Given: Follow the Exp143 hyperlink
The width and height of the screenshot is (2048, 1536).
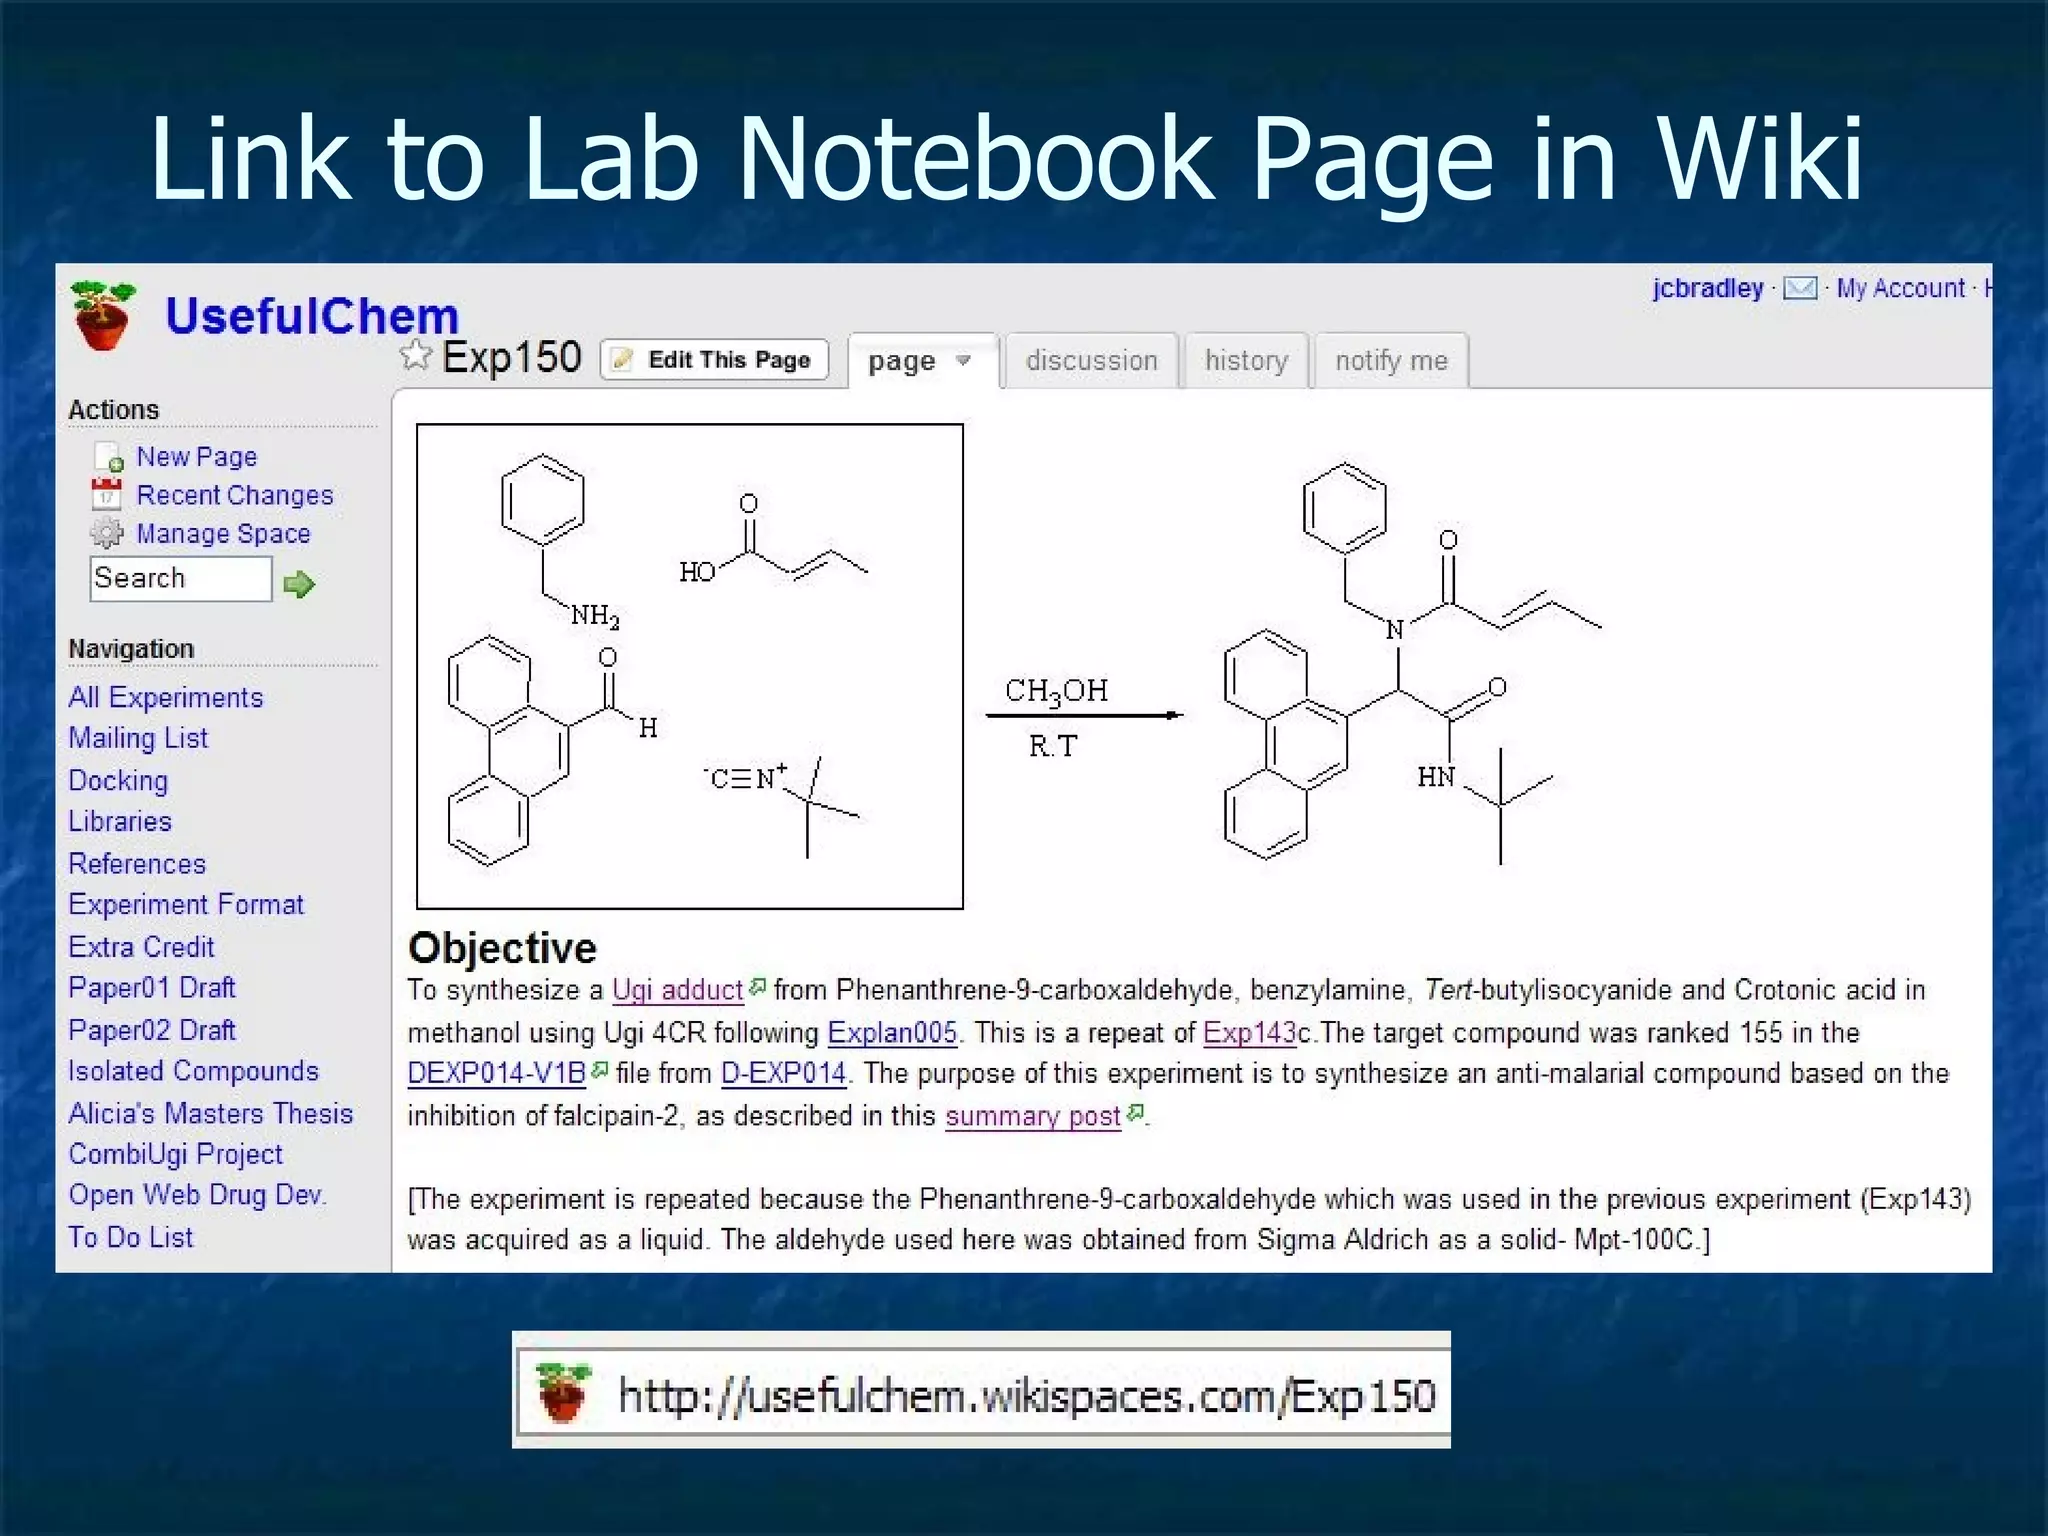Looking at the screenshot, I should click(x=1250, y=1032).
